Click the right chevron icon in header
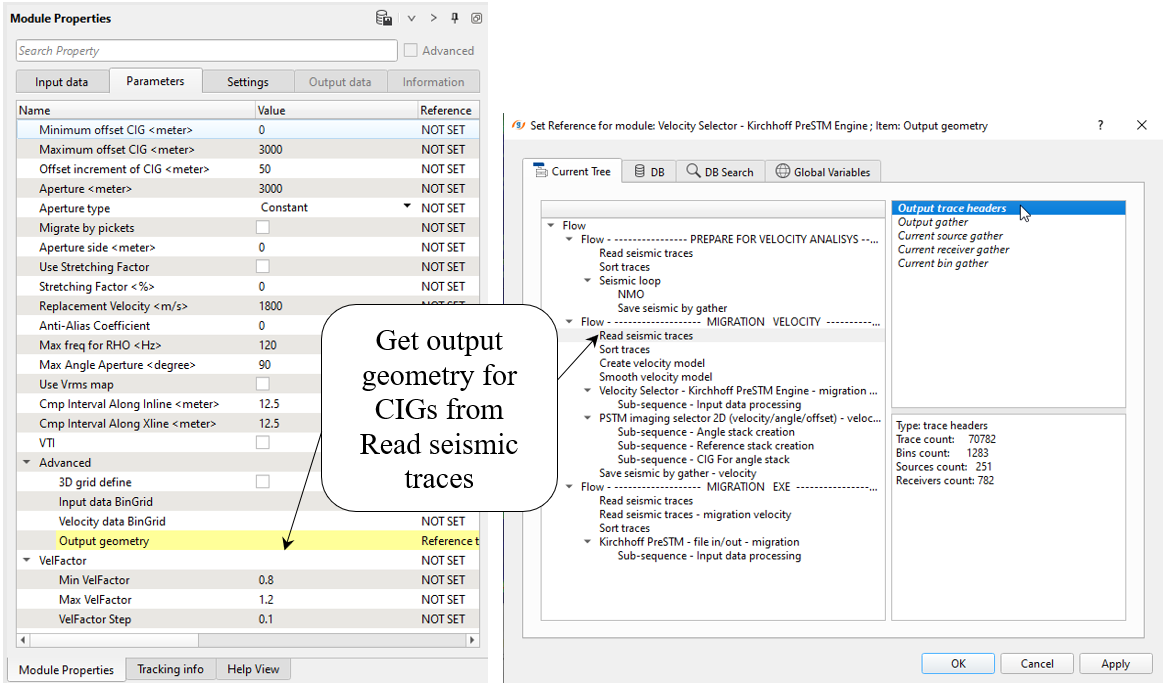The height and width of the screenshot is (683, 1165). (x=433, y=18)
